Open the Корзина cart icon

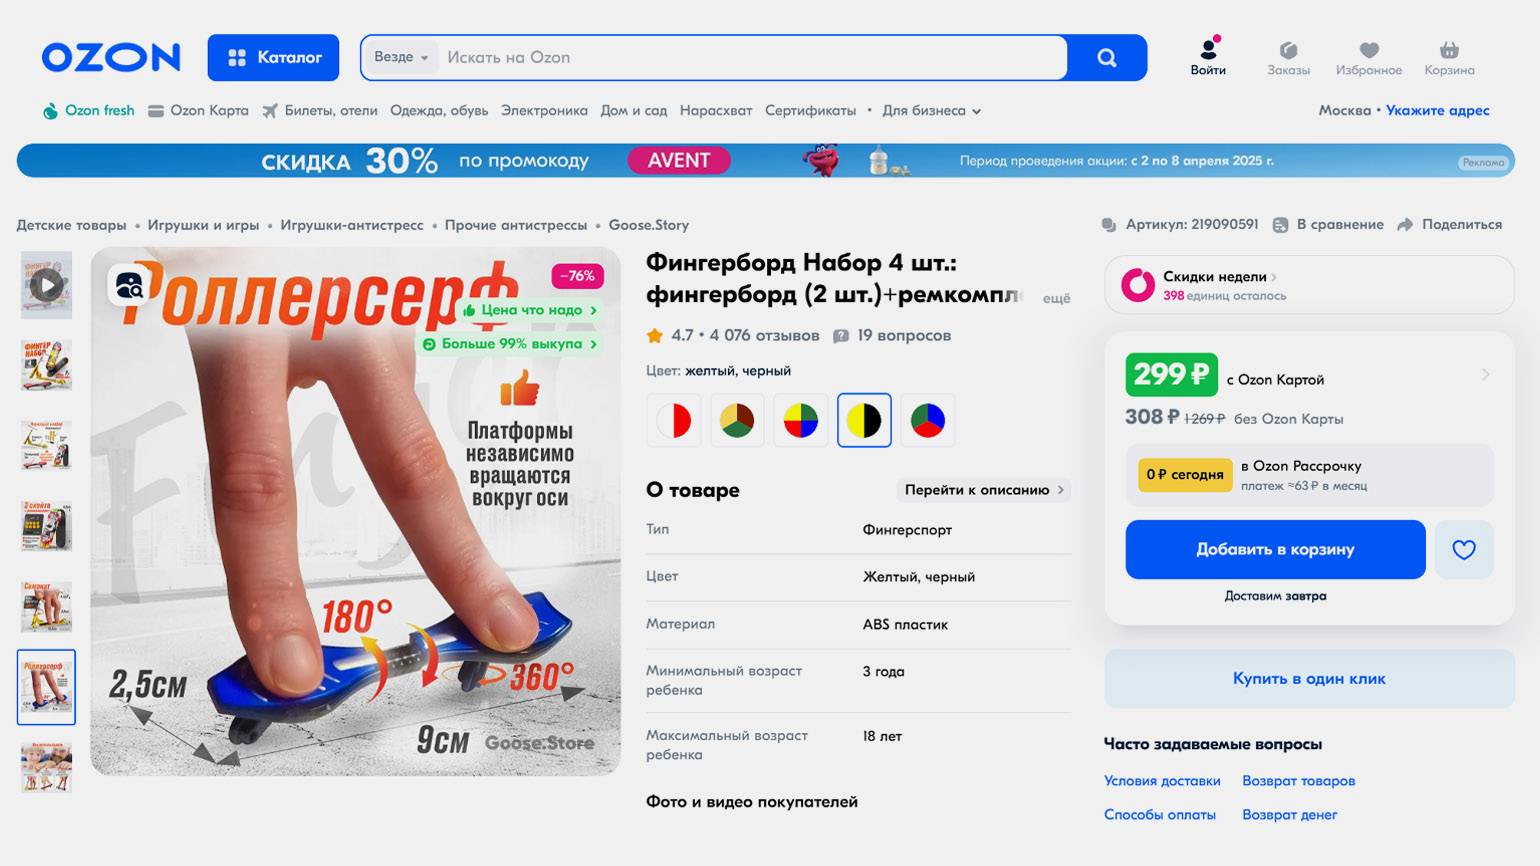pyautogui.click(x=1449, y=50)
